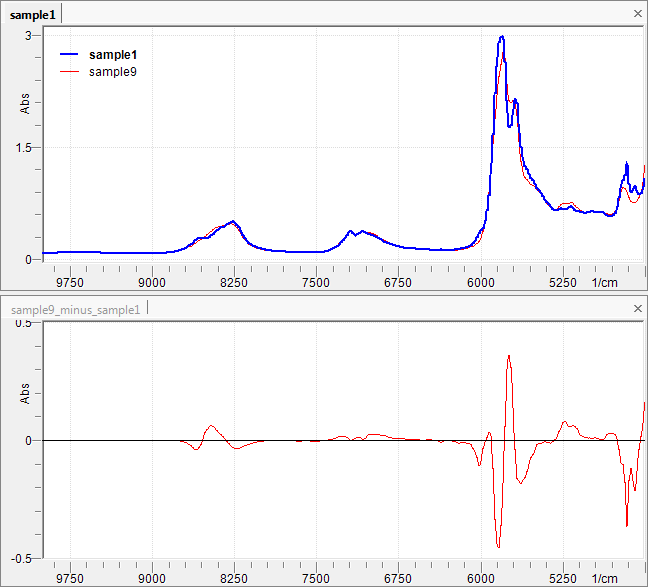Click the Abs y-axis label in top plot
Viewport: 648px width, 587px height.
(25, 104)
